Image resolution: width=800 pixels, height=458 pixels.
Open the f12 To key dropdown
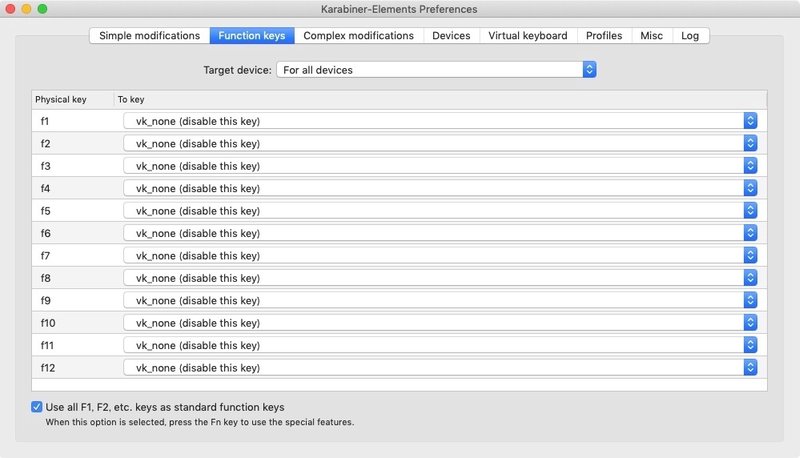440,368
